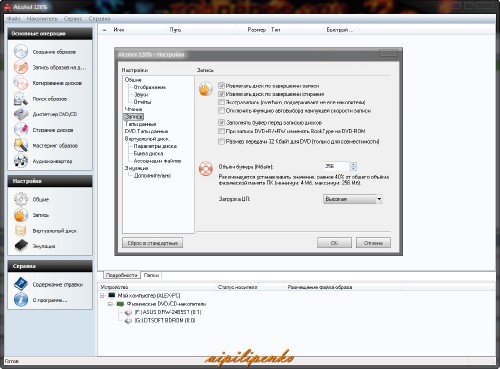
Task: Open О программе info icon
Action: point(21,300)
